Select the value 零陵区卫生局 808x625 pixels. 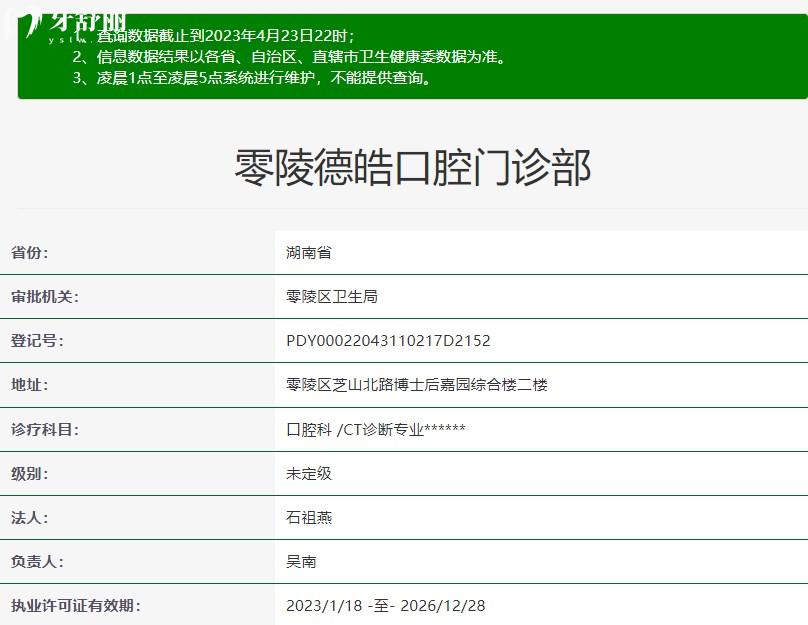click(332, 297)
